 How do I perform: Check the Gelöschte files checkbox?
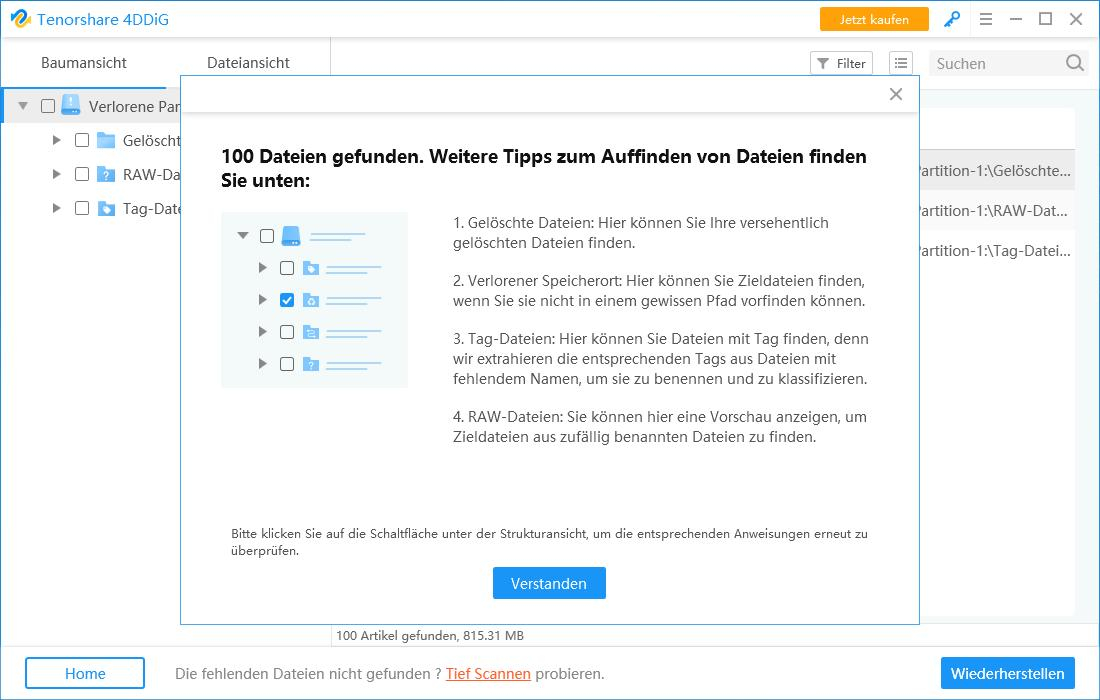click(x=83, y=140)
